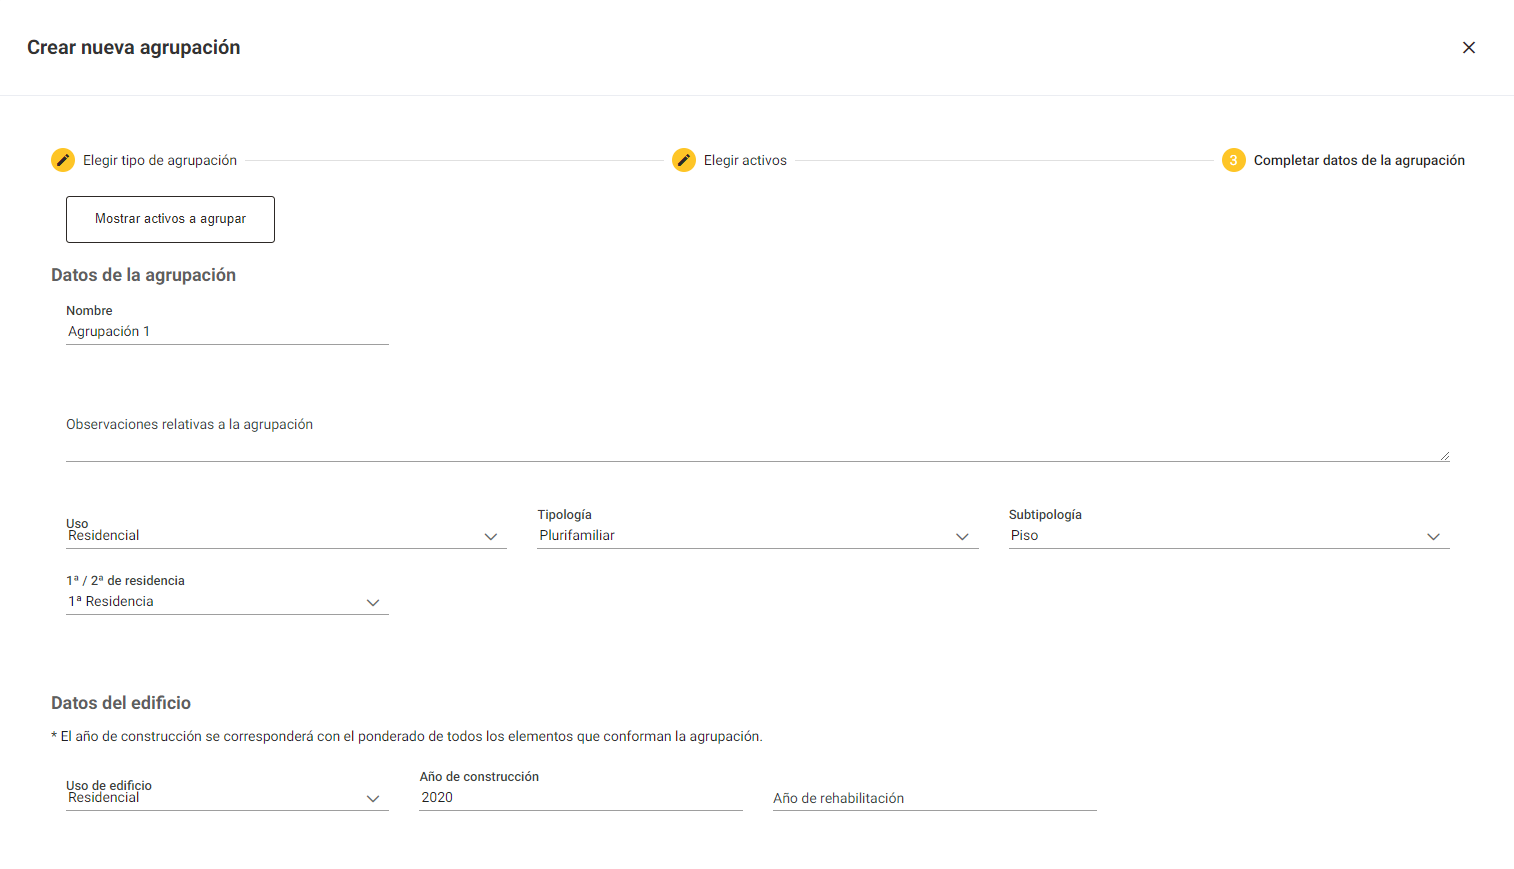Open the Subtipología dropdown showing Piso
Screen dimensions: 1514x869
1210,536
